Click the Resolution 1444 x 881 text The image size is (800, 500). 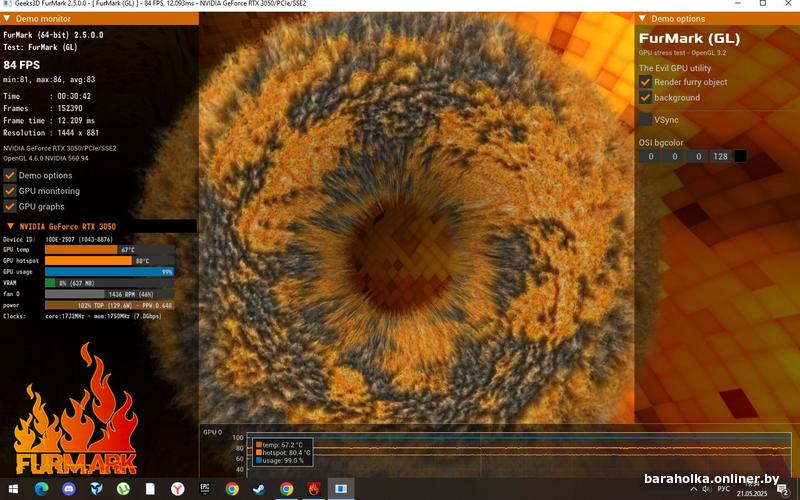click(51, 133)
